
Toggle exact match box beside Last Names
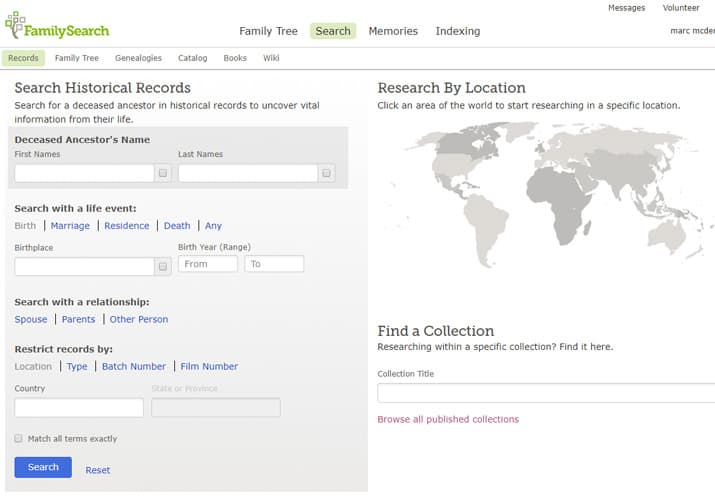point(326,173)
